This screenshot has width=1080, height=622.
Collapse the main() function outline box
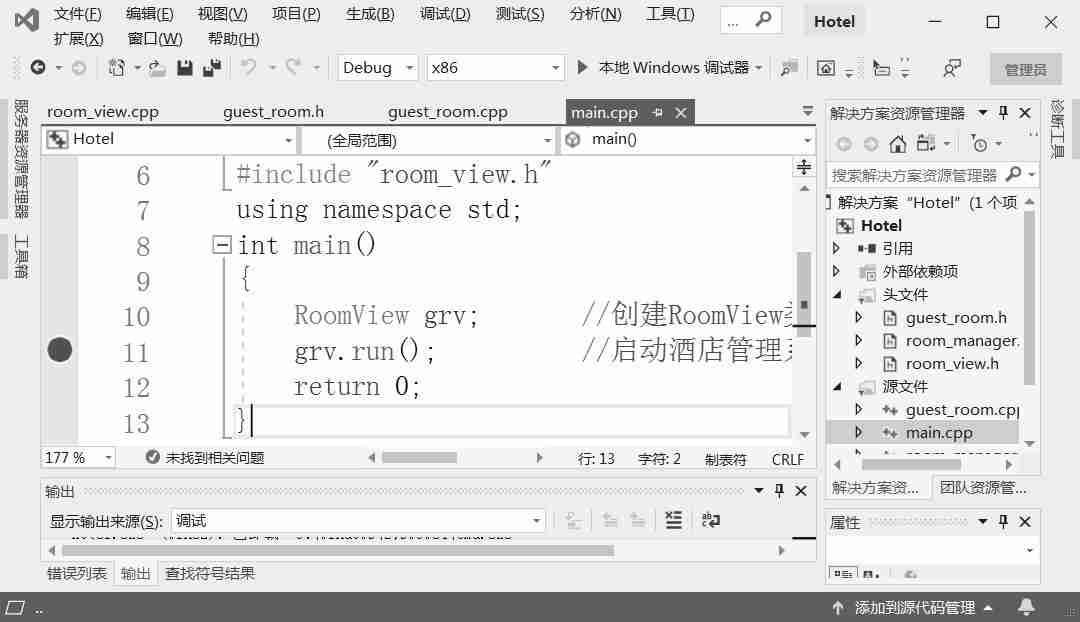click(x=222, y=244)
